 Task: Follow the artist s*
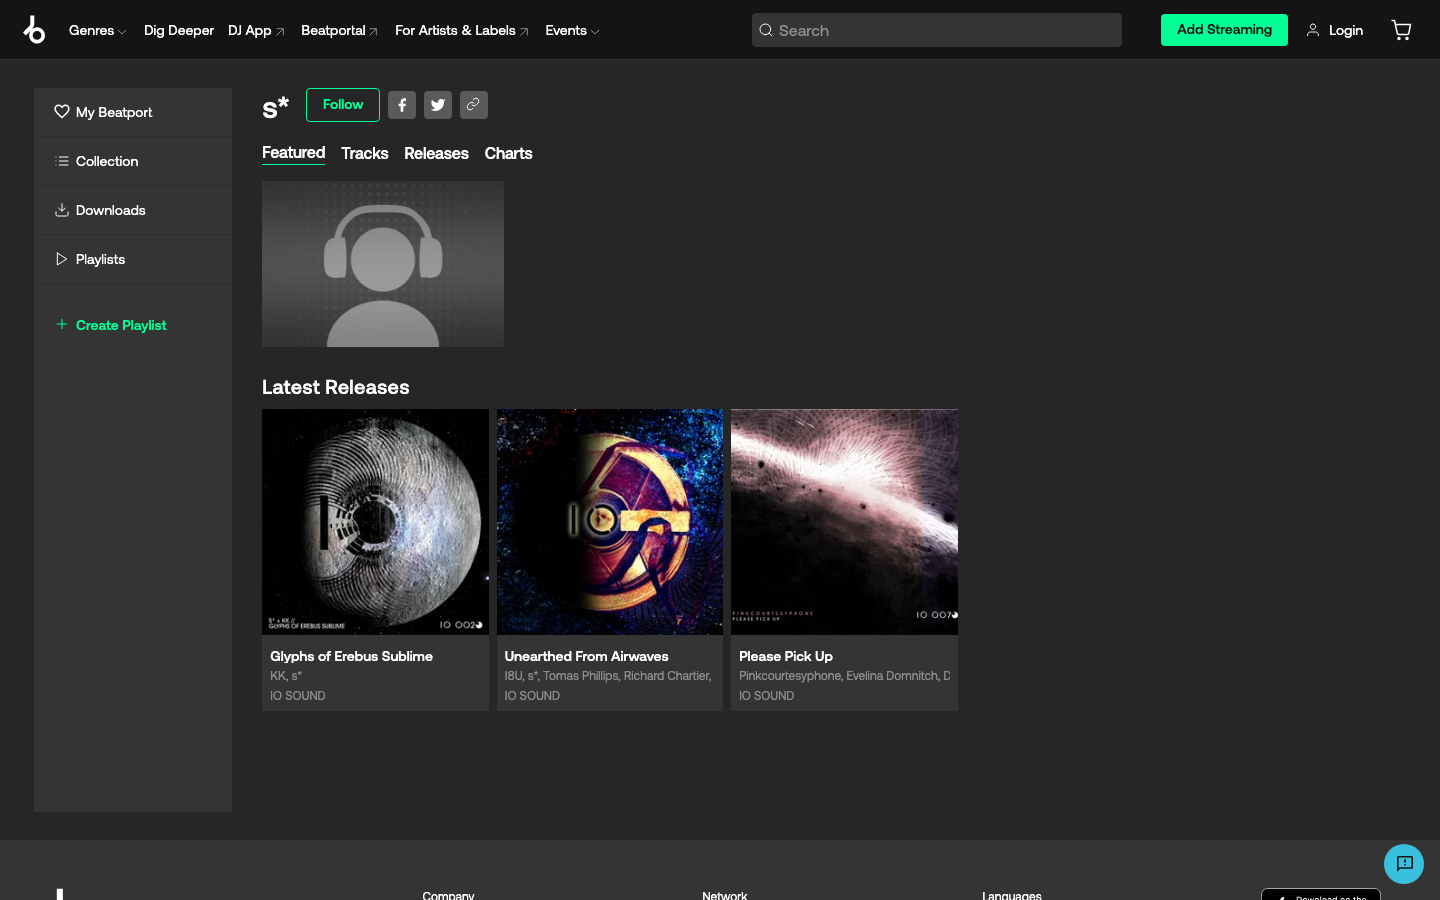click(x=343, y=105)
